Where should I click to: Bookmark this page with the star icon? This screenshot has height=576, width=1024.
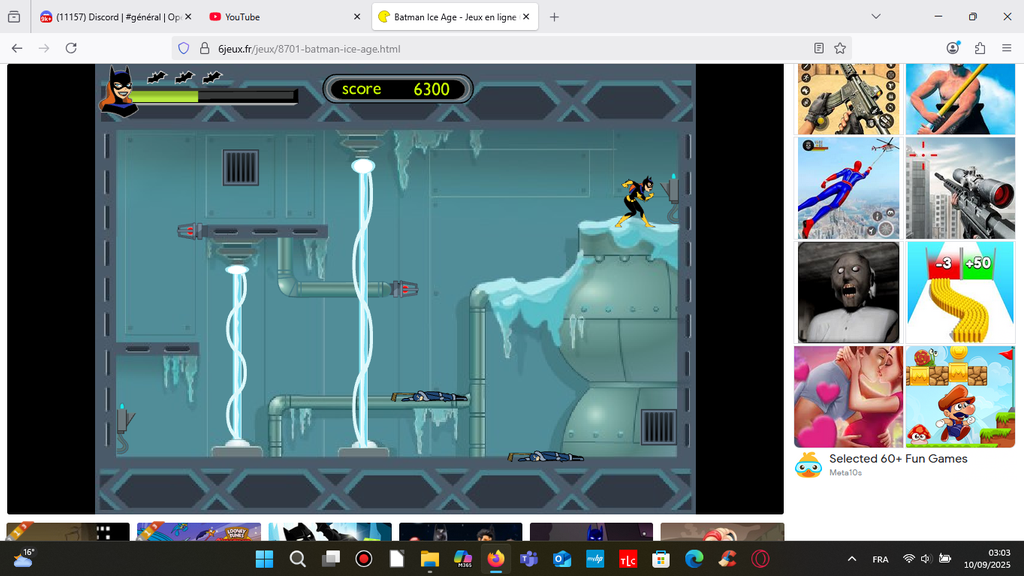840,48
